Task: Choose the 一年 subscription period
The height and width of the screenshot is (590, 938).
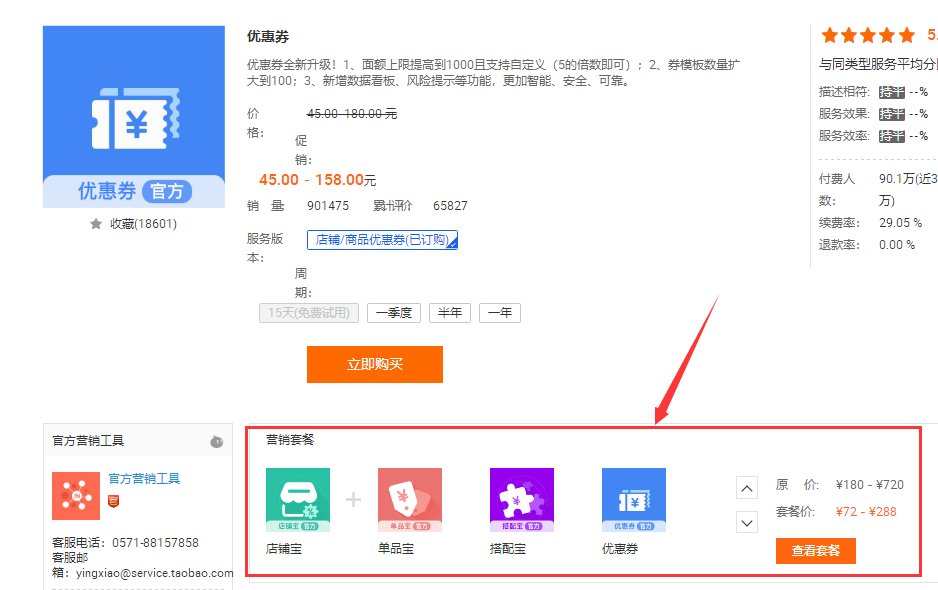Action: [x=499, y=312]
